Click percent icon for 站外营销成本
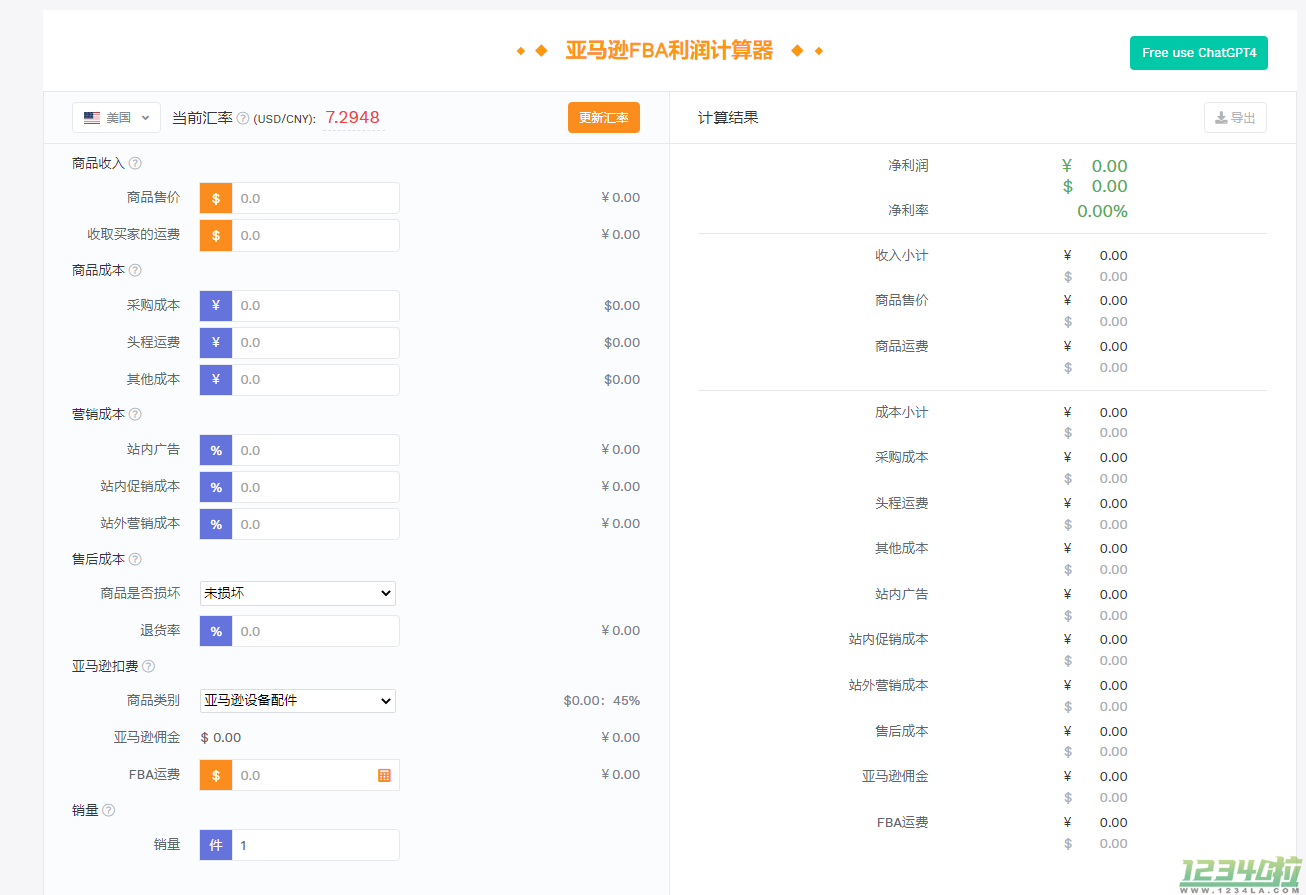 coord(216,524)
